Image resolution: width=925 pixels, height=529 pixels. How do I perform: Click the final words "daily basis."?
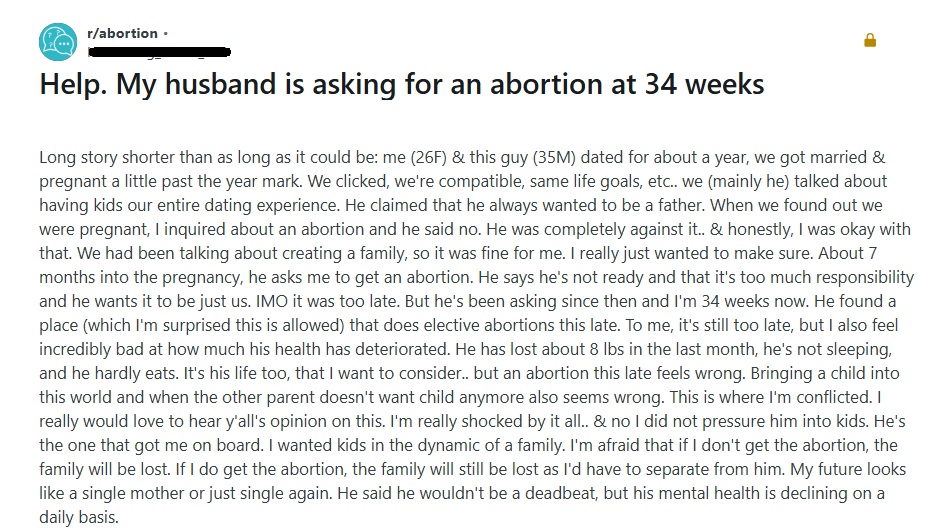click(x=79, y=517)
